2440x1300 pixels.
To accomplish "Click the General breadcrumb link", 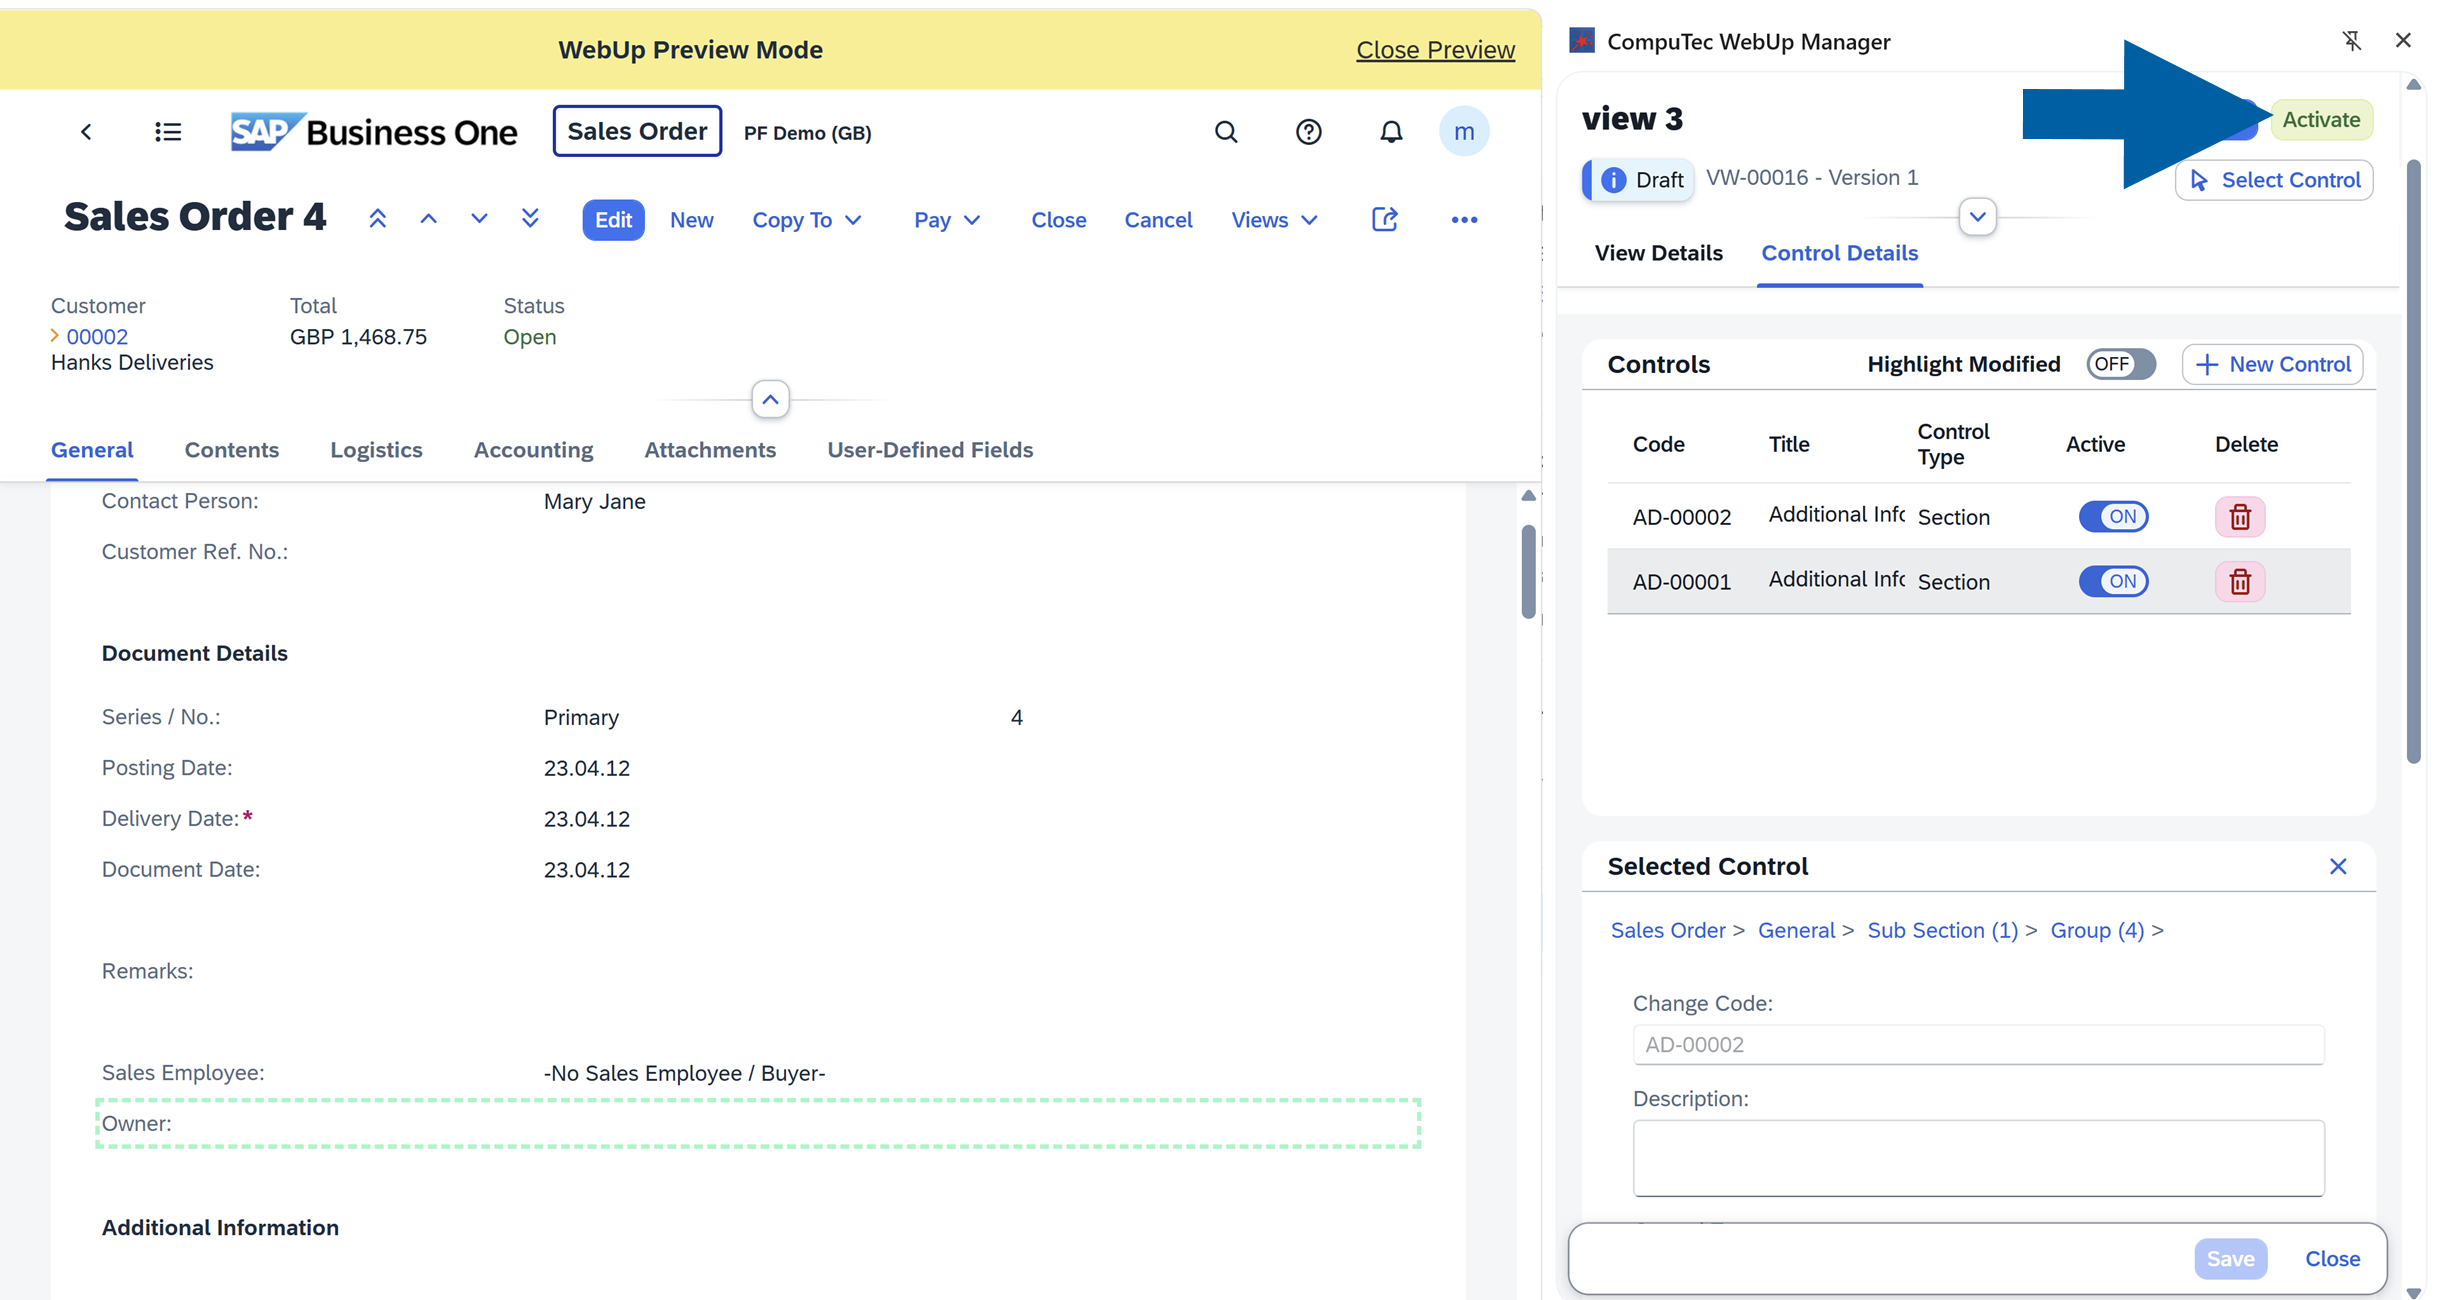I will click(x=1796, y=930).
